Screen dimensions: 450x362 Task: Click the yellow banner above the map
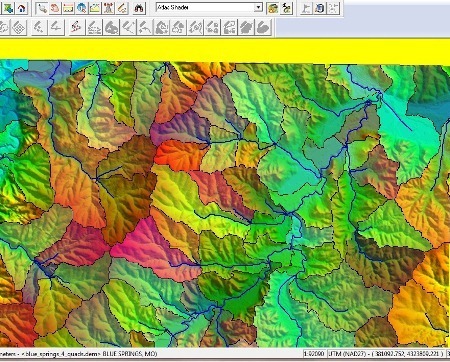225,50
